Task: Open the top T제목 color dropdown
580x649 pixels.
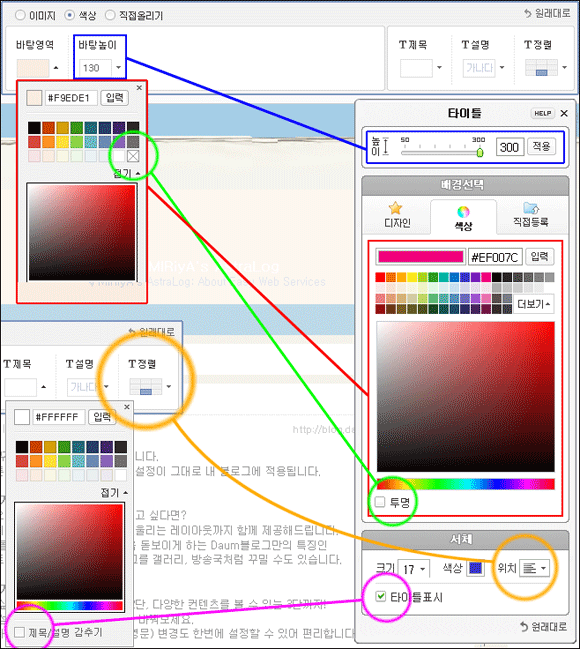Action: 439,67
